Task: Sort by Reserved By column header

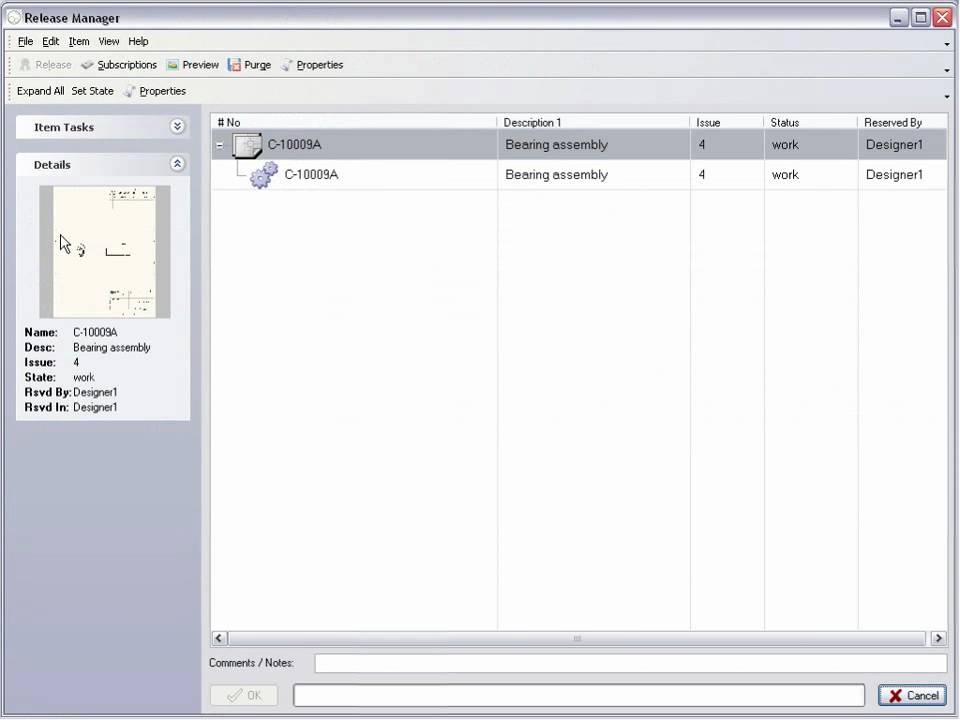Action: tap(902, 122)
